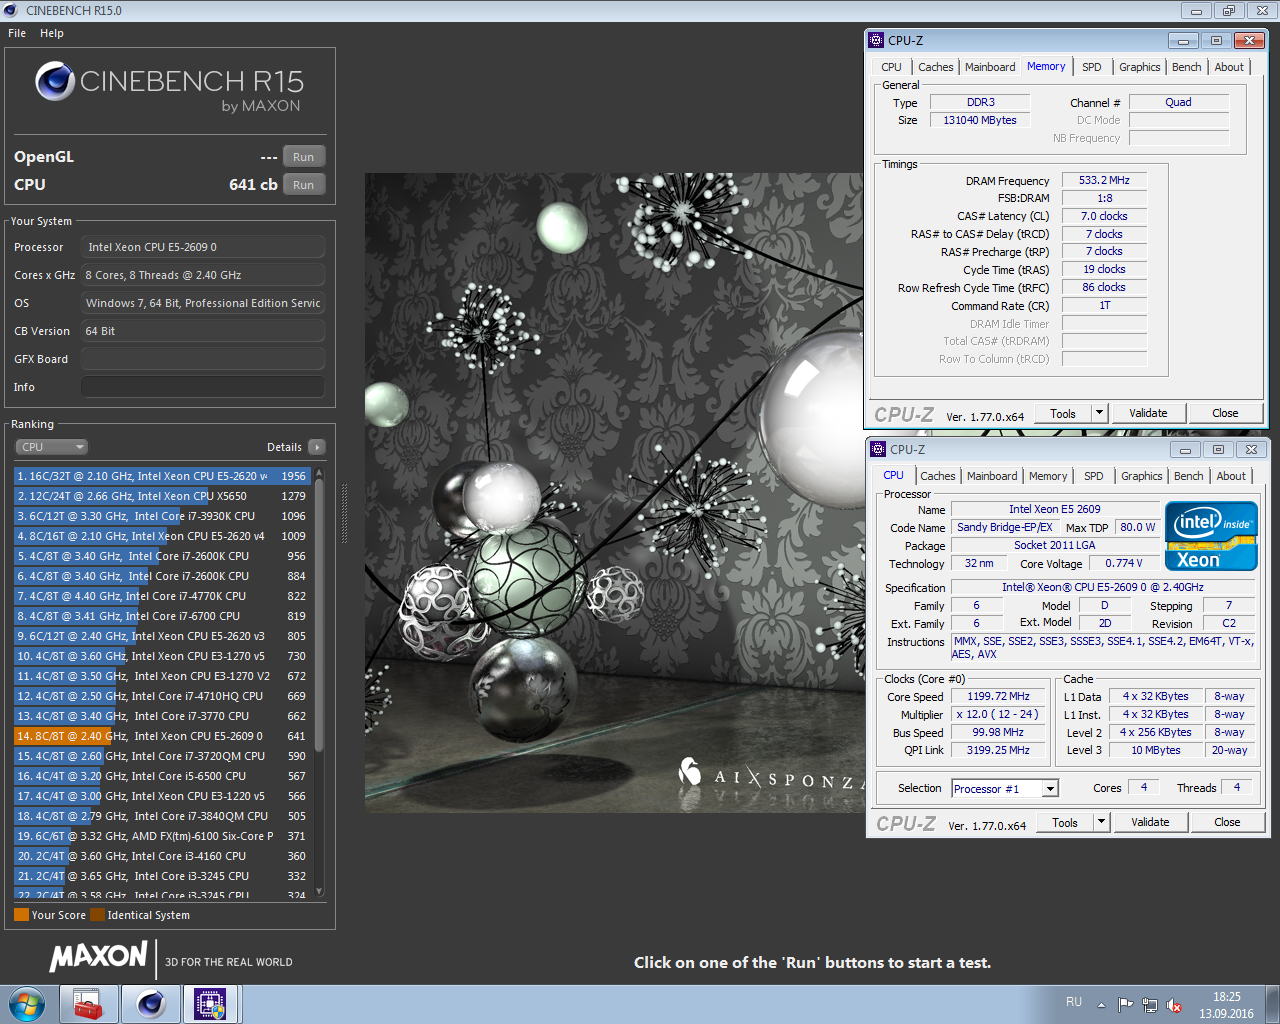This screenshot has width=1280, height=1024.
Task: Click the CPU-Z taskbar icon
Action: (210, 1003)
